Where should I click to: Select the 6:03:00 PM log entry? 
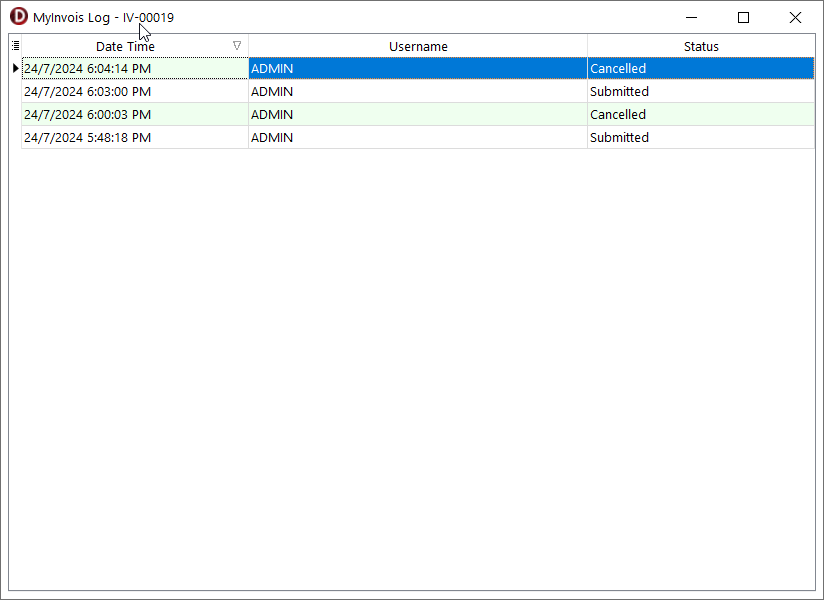[x=87, y=92]
